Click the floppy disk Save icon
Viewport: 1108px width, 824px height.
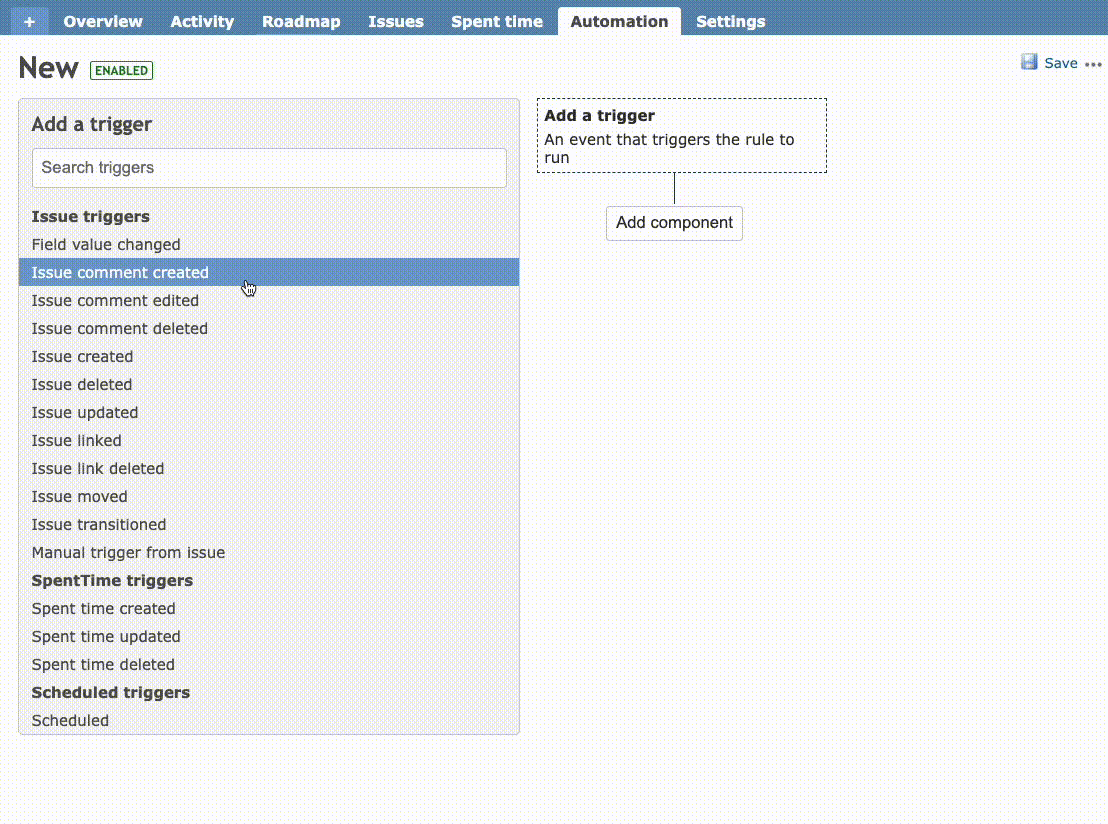(1030, 62)
